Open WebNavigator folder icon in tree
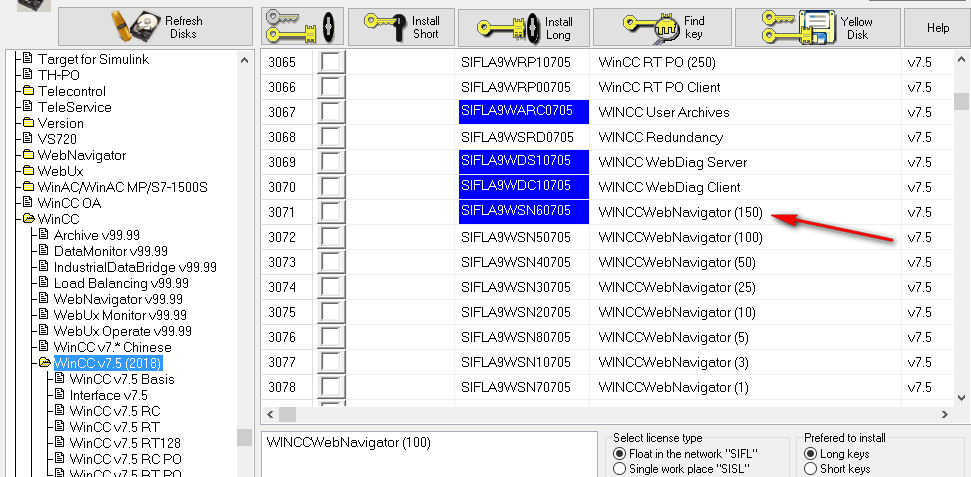Image resolution: width=971 pixels, height=477 pixels. click(27, 155)
